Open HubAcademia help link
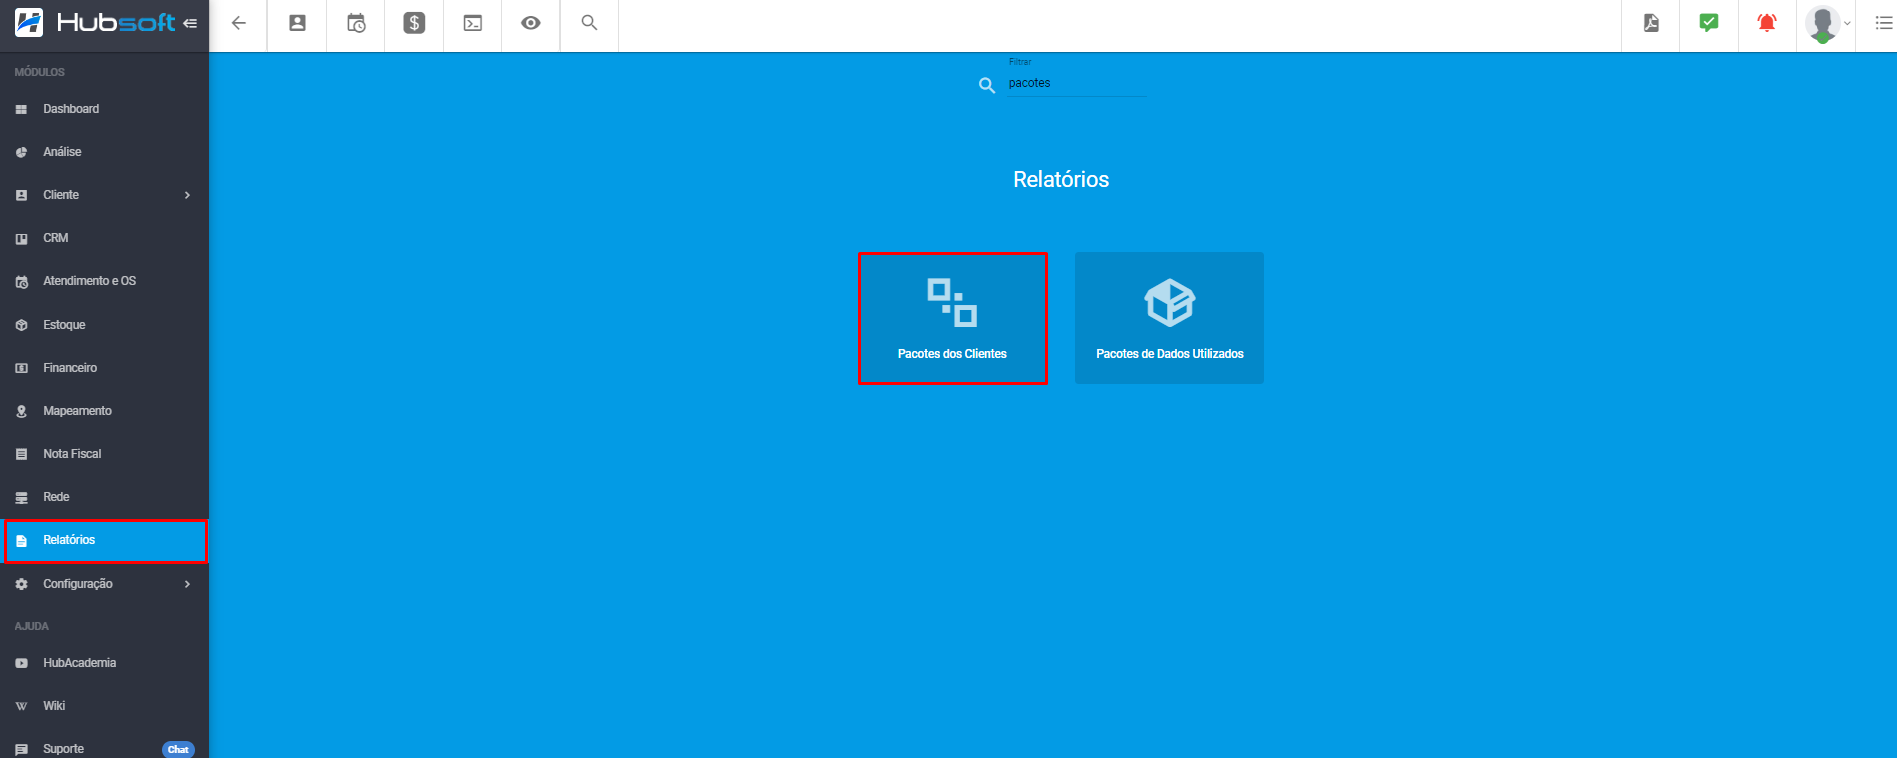Screen dimensions: 1897x758 (x=104, y=663)
